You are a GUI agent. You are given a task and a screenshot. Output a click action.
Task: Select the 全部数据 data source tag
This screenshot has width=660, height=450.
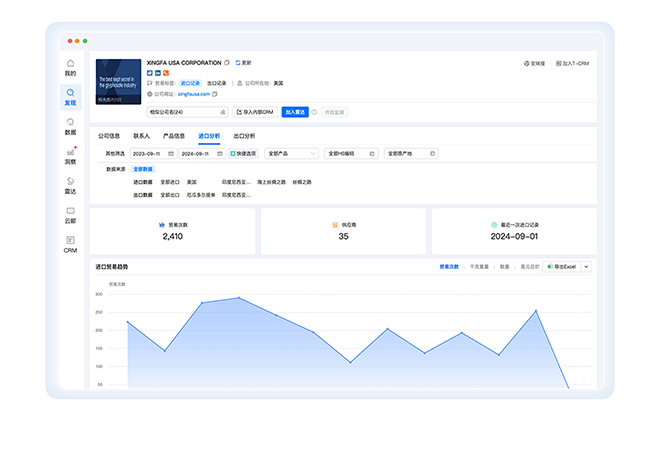coord(143,169)
